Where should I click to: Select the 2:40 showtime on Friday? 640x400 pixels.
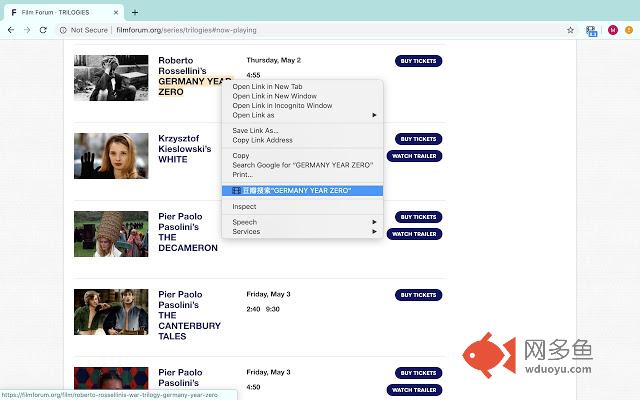tap(253, 309)
